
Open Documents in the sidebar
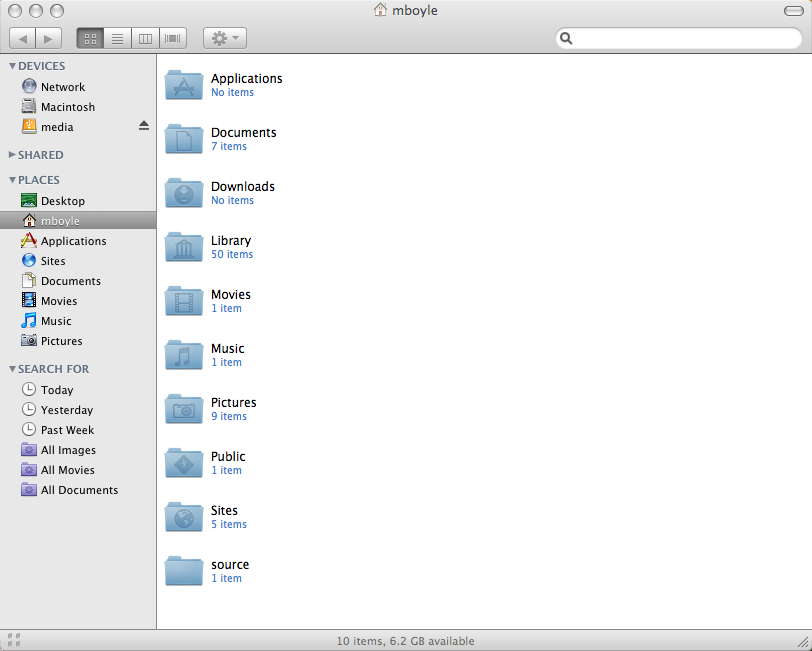coord(78,281)
